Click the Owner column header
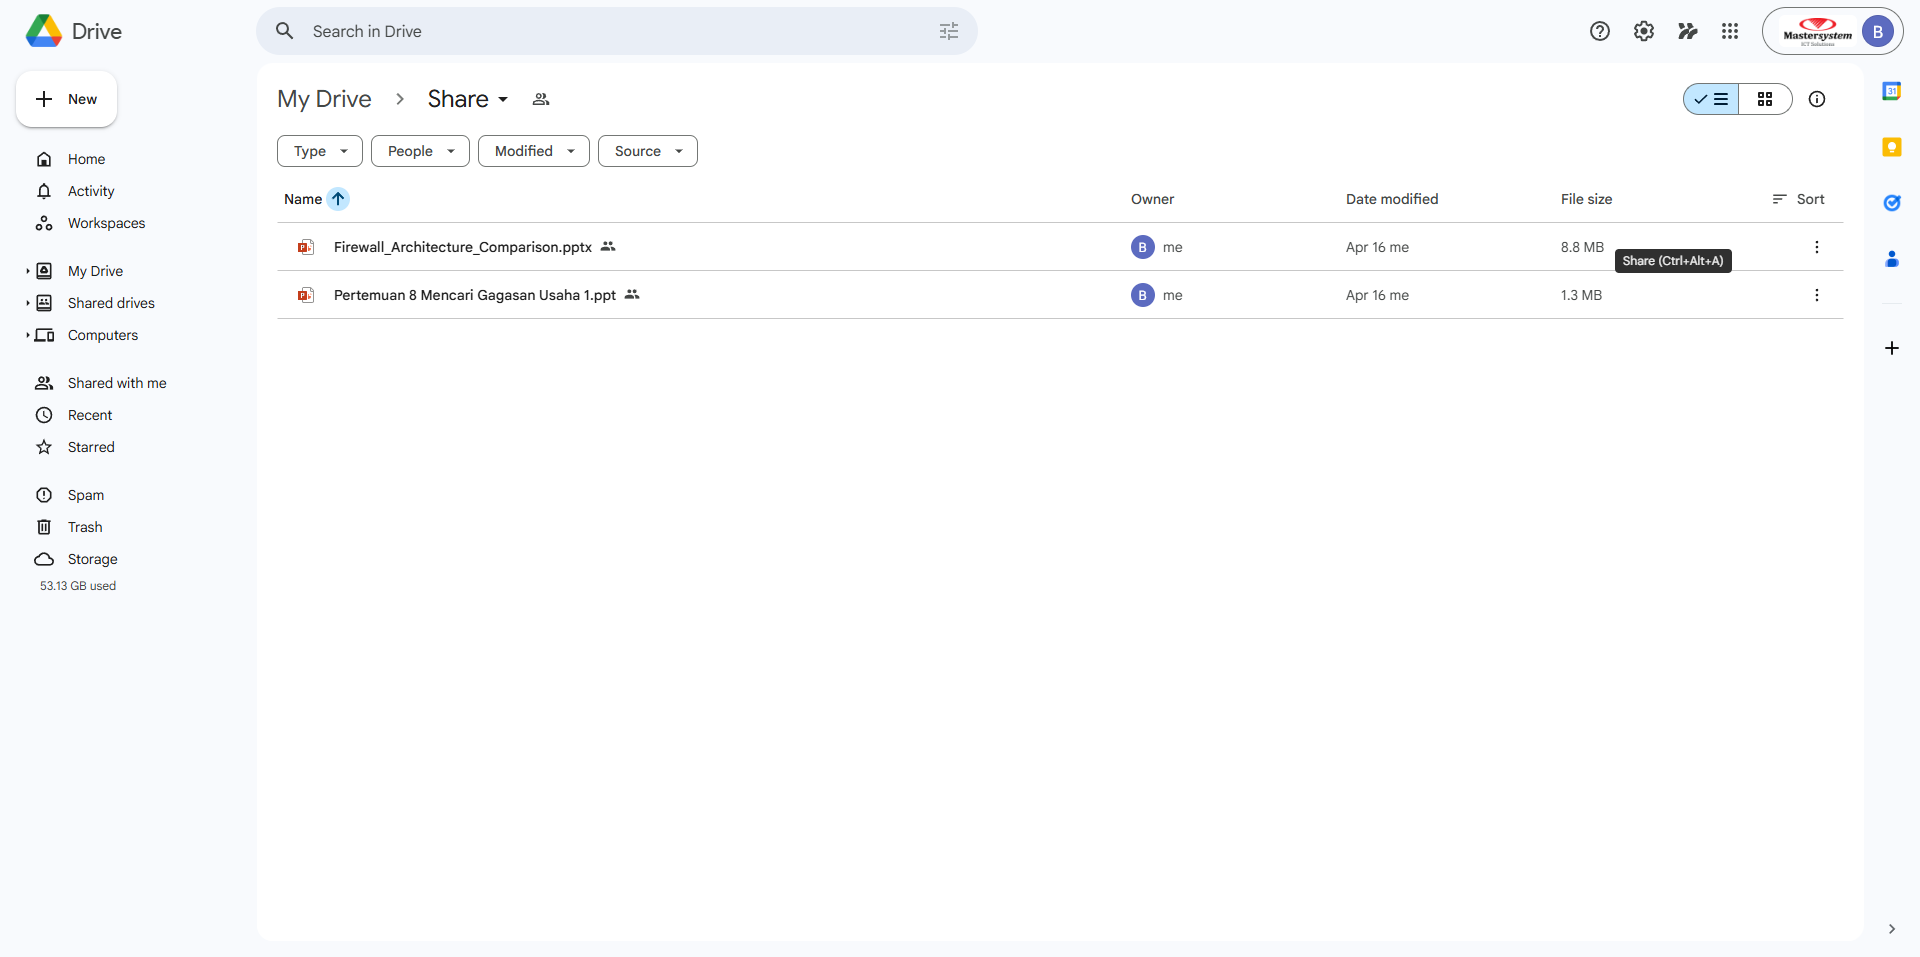 [x=1152, y=199]
